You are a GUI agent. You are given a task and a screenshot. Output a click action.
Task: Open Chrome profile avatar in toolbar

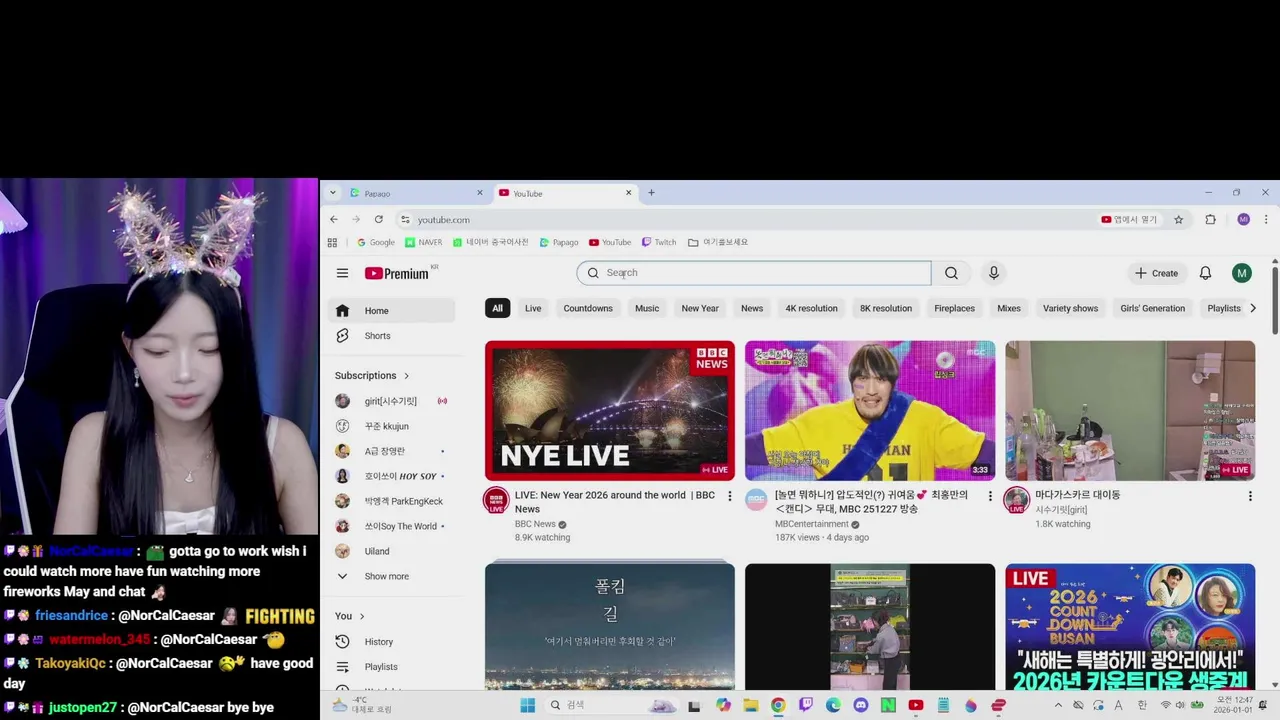tap(1243, 220)
